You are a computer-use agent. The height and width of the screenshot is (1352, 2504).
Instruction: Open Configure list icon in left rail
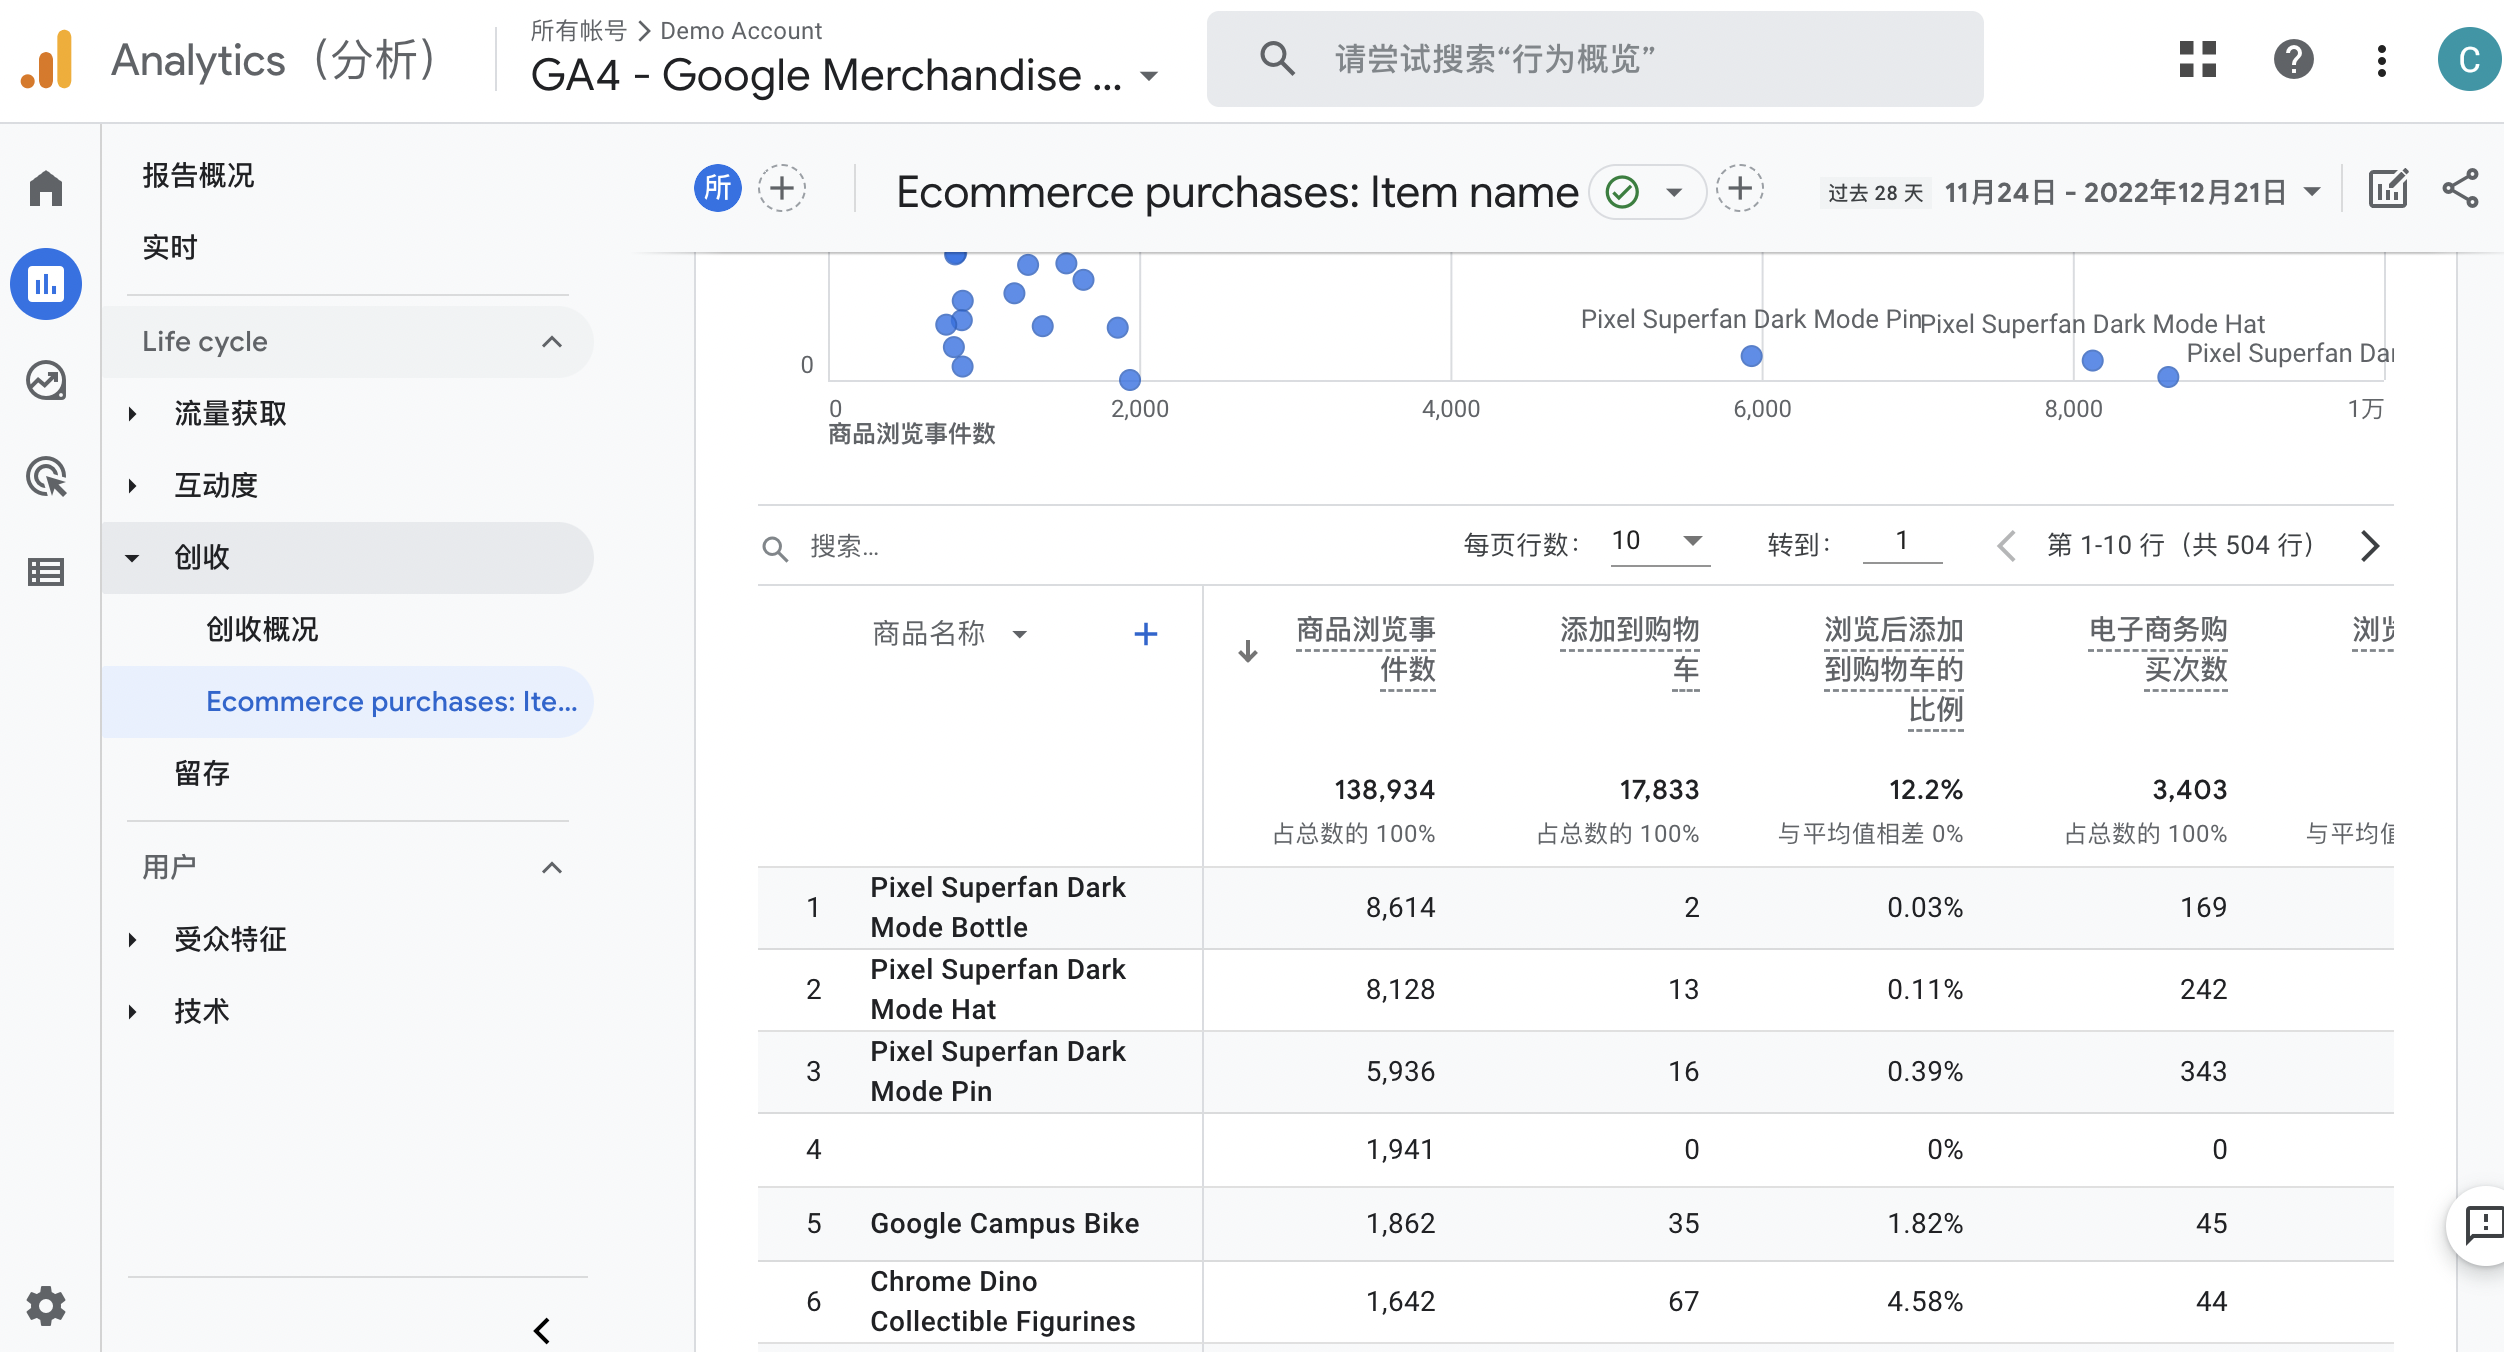46,572
